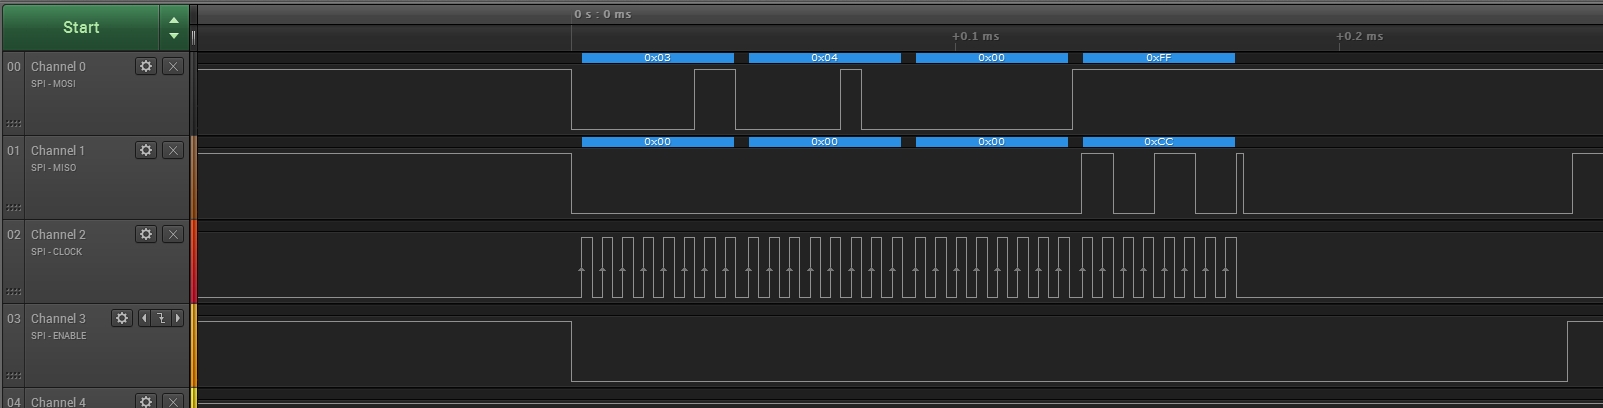Grab the Channel 2 drag handle dots
Image resolution: width=1603 pixels, height=408 pixels.
point(13,292)
